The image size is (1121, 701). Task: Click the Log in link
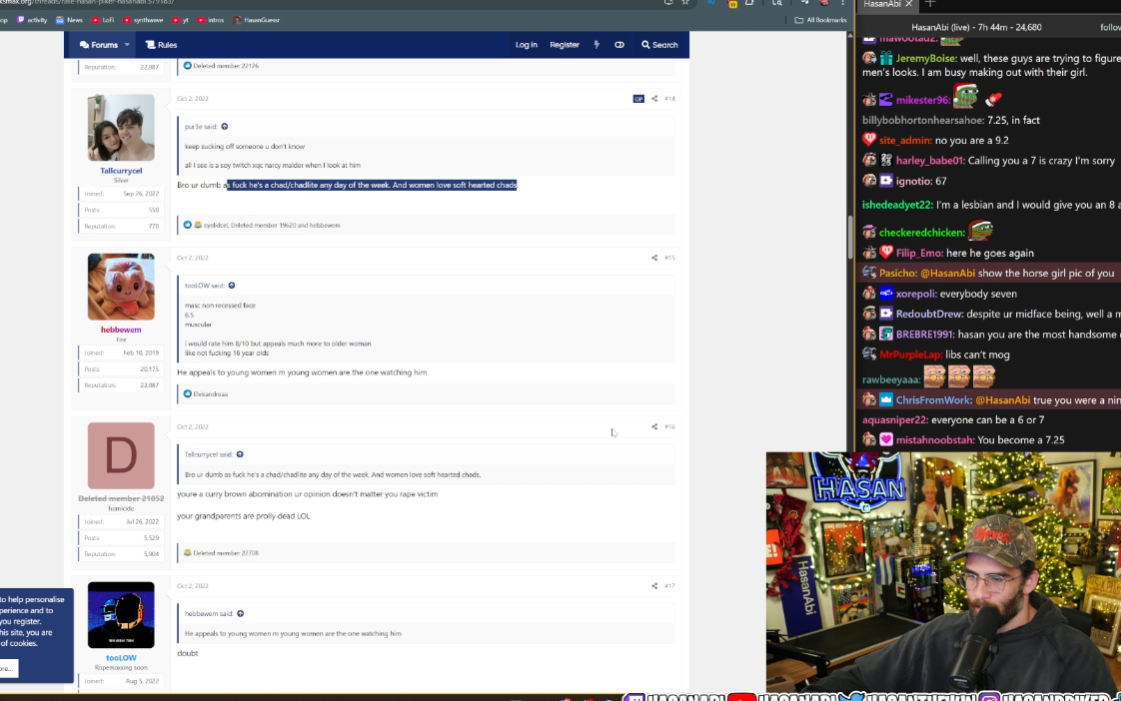tap(526, 45)
